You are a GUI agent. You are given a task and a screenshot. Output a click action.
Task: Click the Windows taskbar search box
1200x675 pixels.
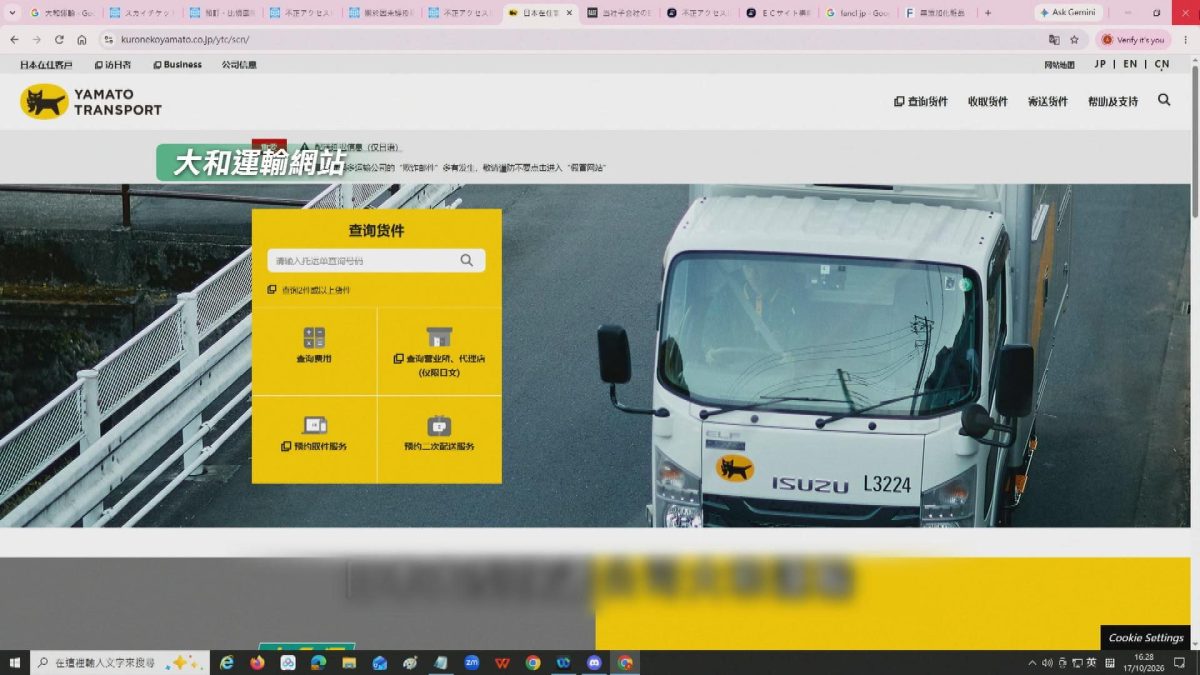(x=120, y=662)
